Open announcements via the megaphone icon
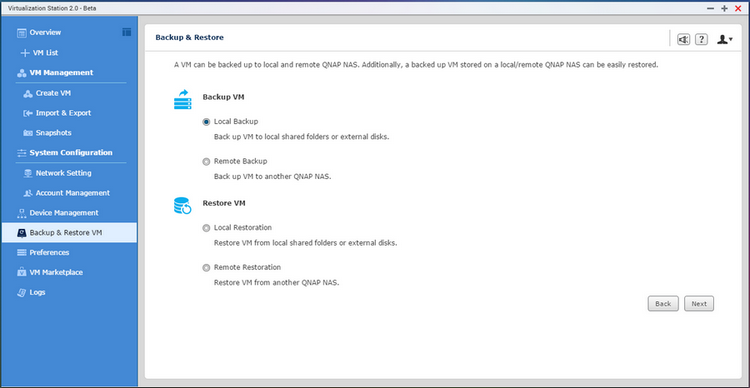Screen dimensions: 750x388 684,39
